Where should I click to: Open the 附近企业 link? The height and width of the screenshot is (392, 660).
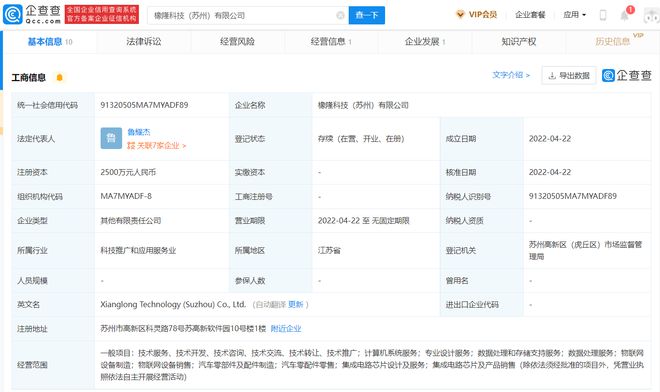coord(286,328)
